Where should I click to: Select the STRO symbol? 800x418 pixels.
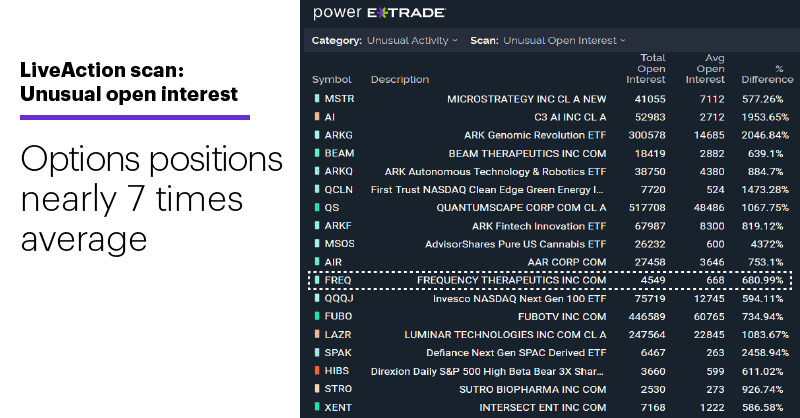(338, 389)
